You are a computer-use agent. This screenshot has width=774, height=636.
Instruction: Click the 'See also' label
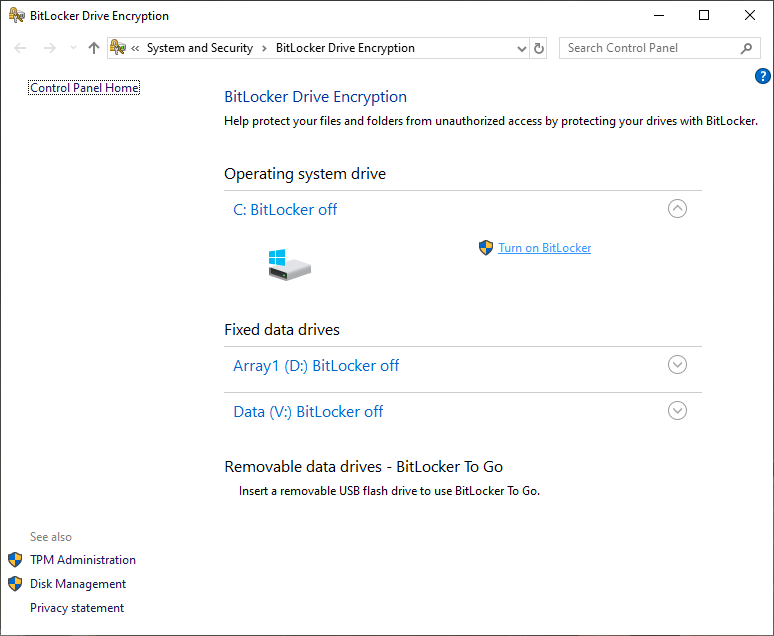point(51,537)
